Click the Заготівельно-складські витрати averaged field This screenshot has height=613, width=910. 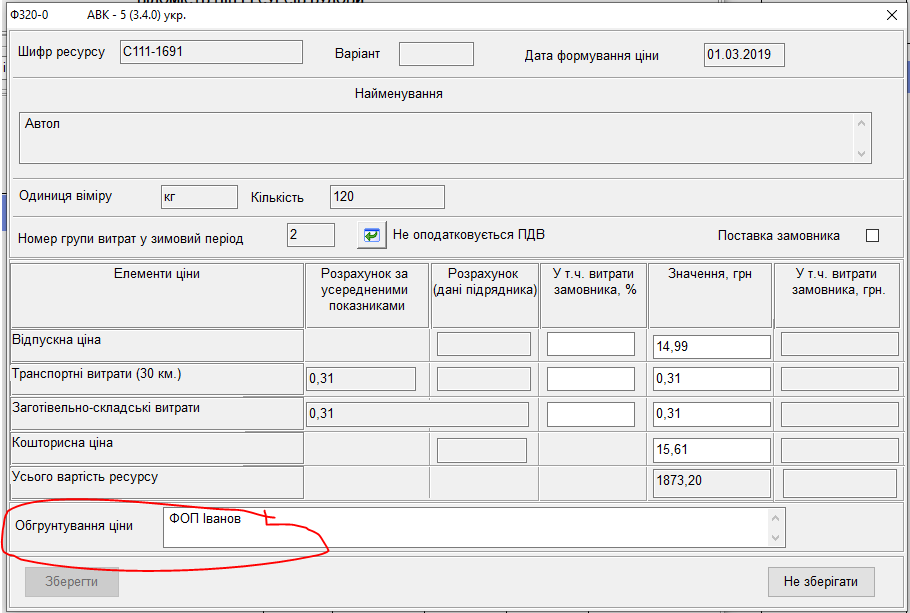(417, 414)
